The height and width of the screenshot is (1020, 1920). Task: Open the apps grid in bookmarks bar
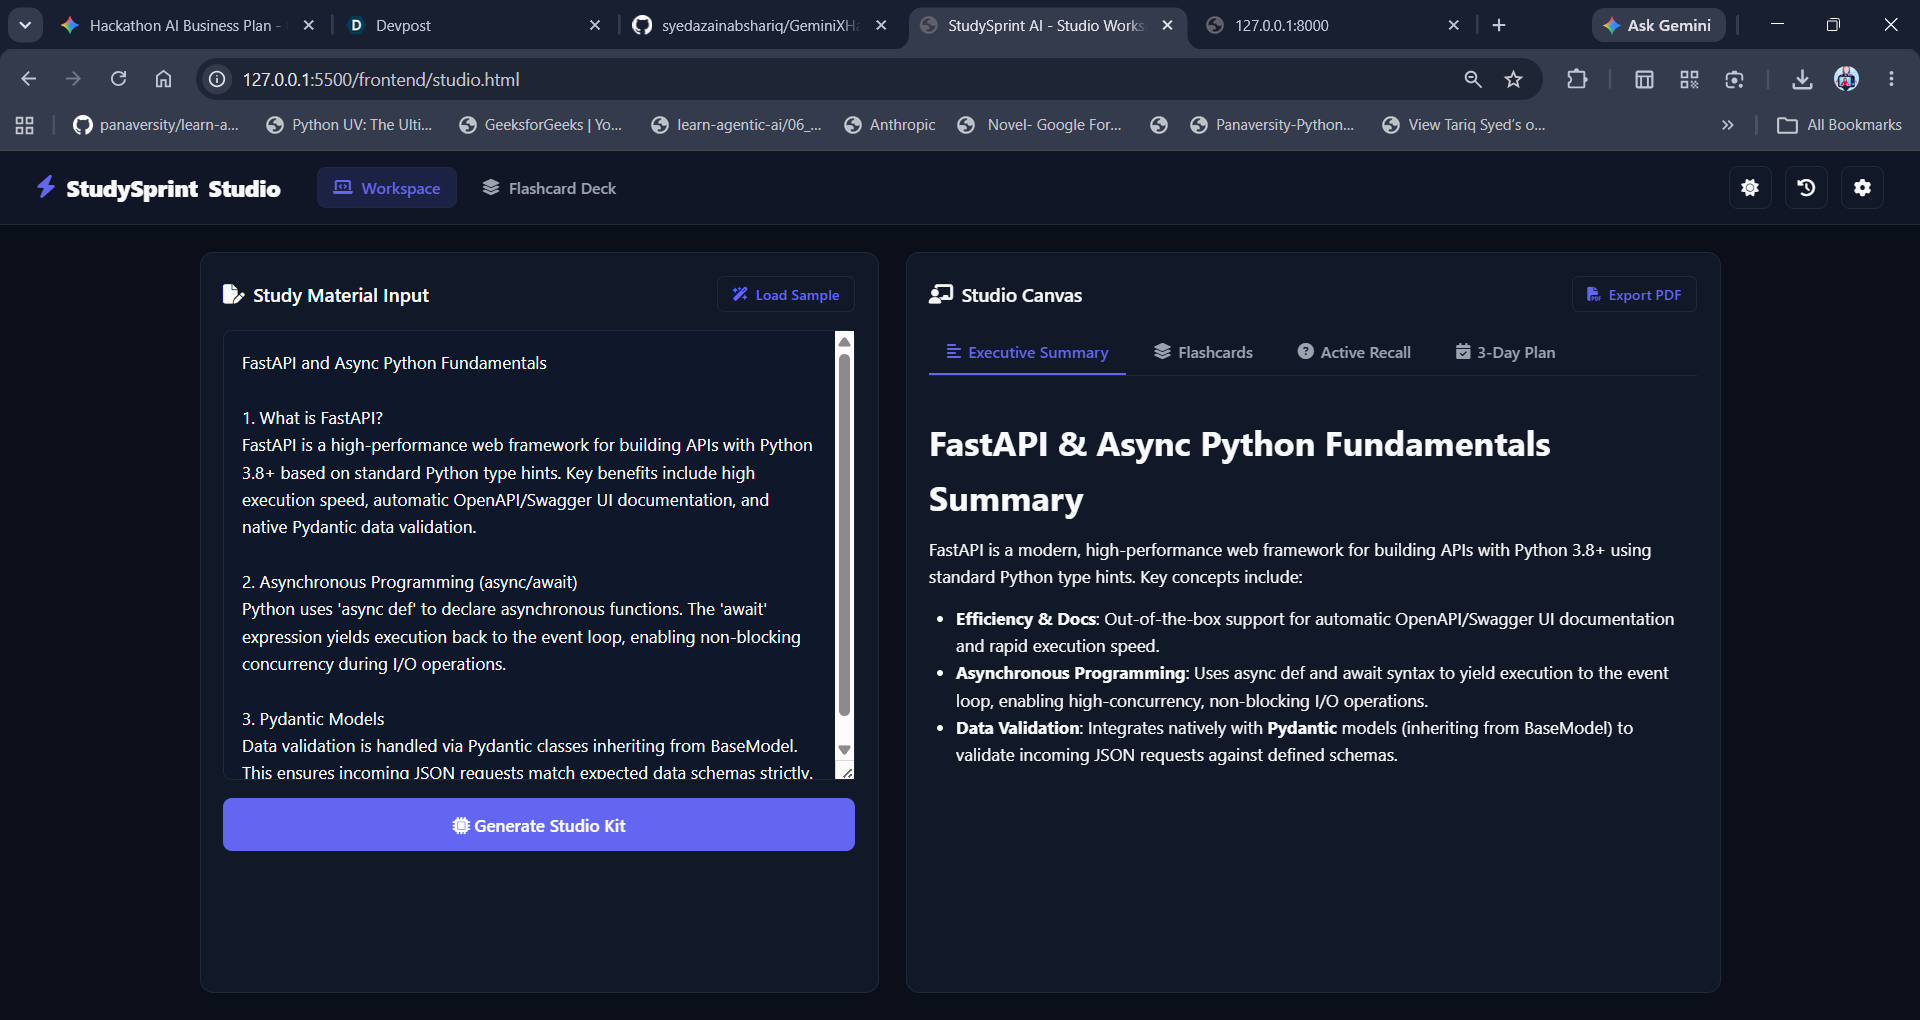pos(25,125)
